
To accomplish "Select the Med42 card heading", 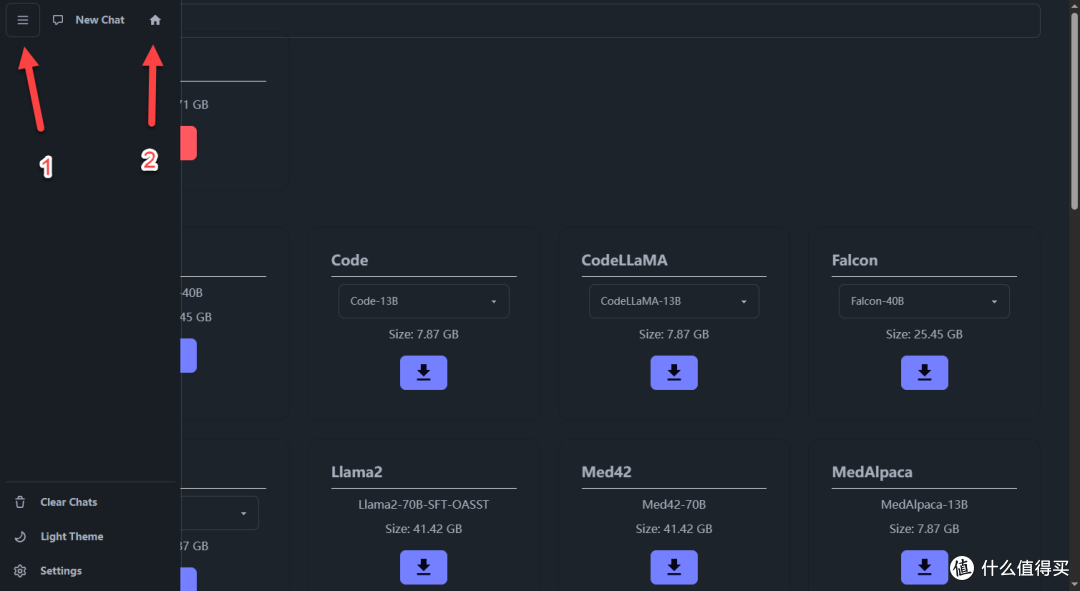I will (606, 472).
